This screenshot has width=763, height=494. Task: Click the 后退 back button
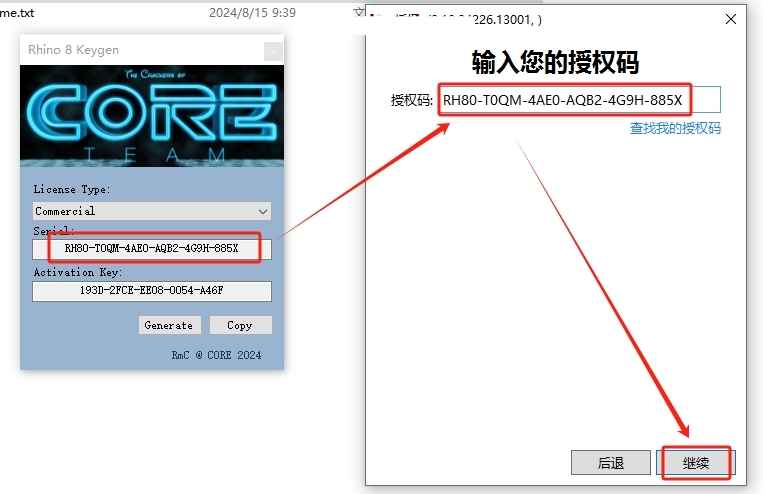611,462
